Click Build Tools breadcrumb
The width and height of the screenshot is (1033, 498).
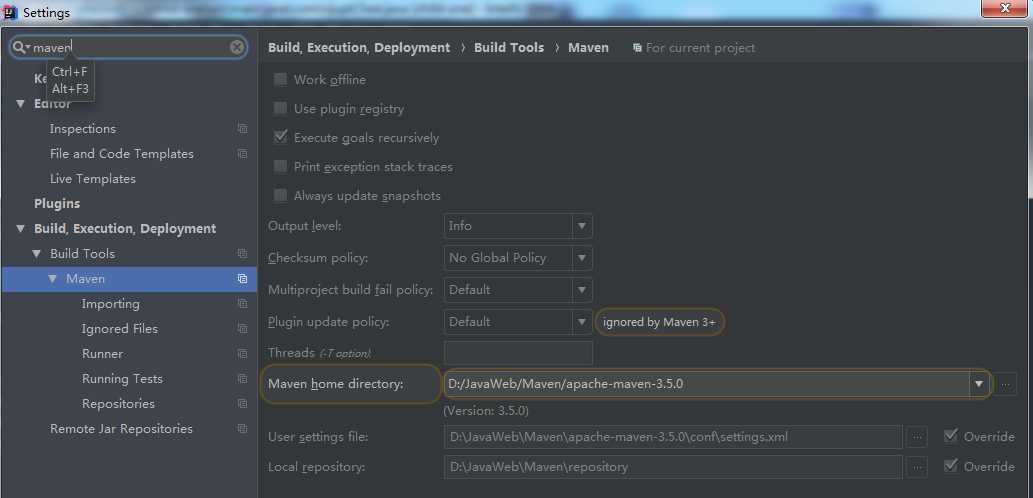(509, 48)
